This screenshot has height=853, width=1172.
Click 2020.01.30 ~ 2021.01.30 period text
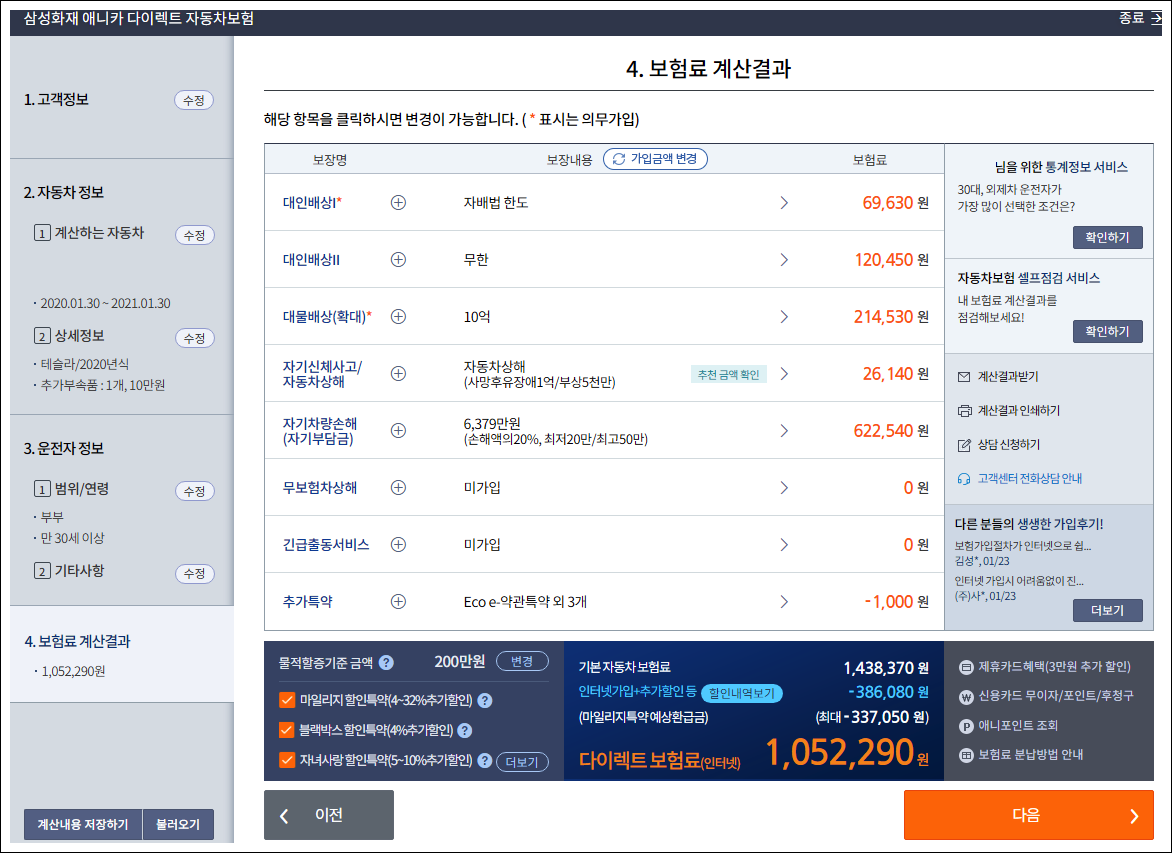pyautogui.click(x=105, y=304)
